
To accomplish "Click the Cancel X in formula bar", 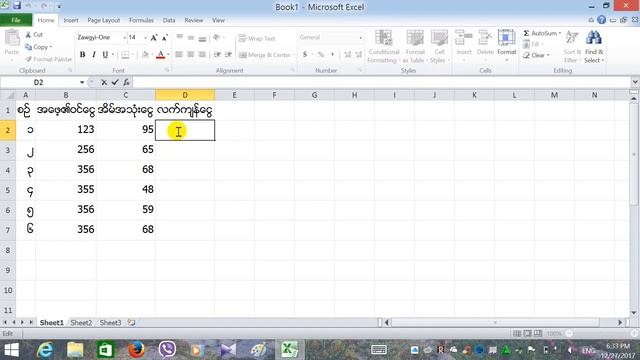I will pyautogui.click(x=104, y=82).
